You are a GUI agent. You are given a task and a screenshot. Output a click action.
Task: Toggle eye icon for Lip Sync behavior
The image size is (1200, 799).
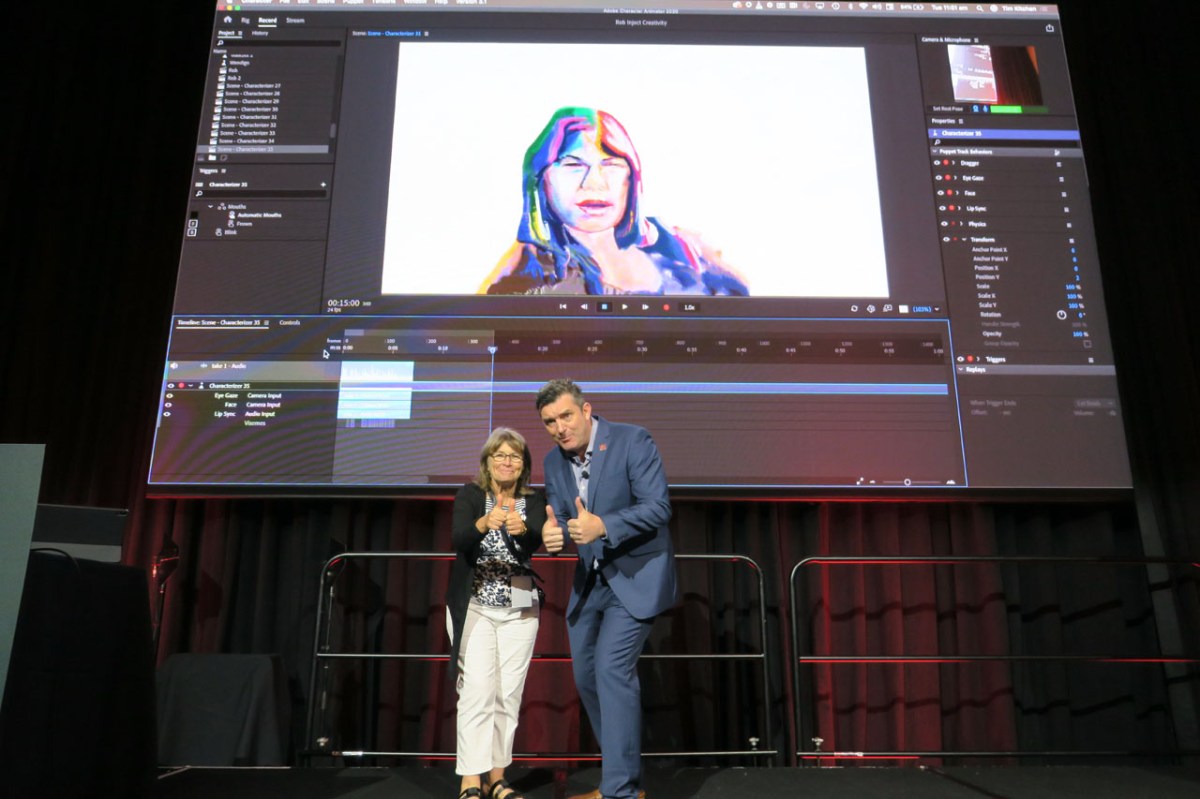click(941, 208)
